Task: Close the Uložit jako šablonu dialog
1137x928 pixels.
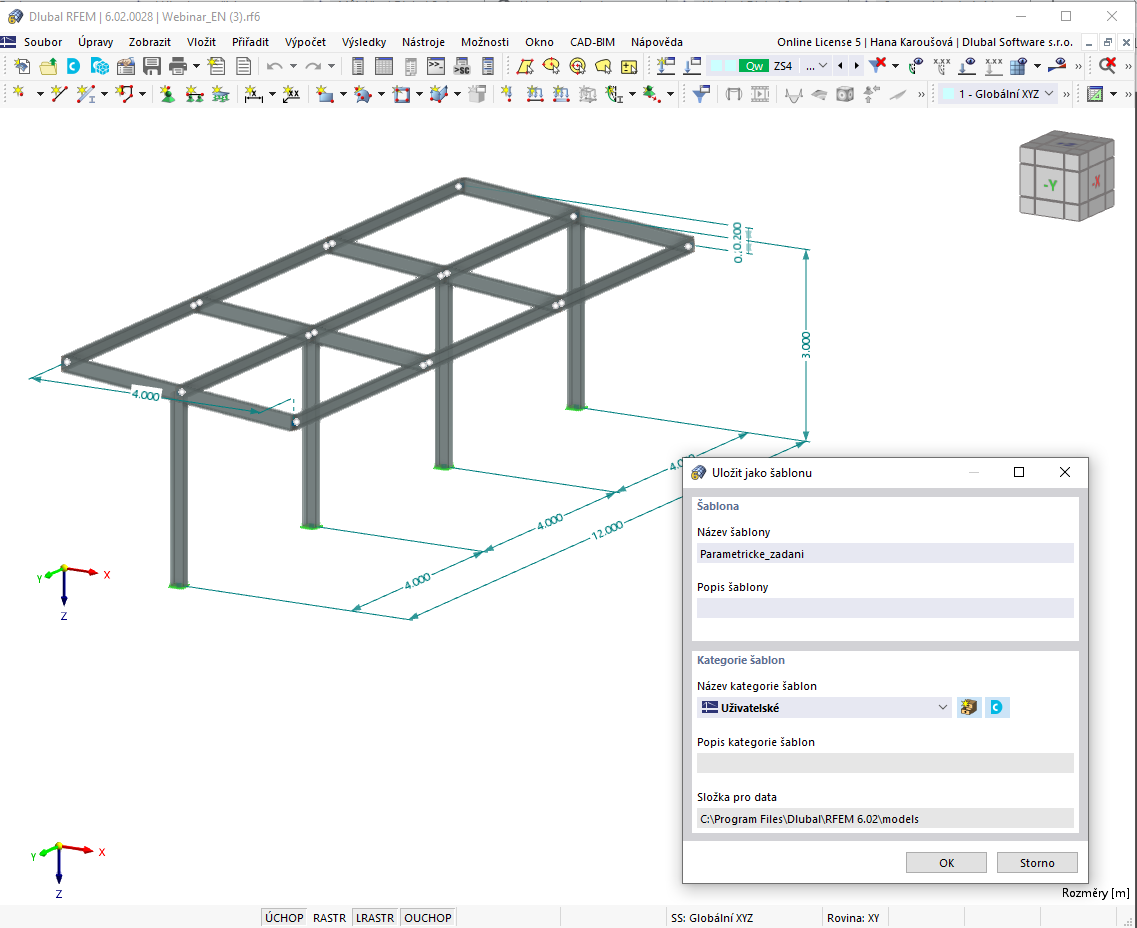Action: pos(1064,472)
